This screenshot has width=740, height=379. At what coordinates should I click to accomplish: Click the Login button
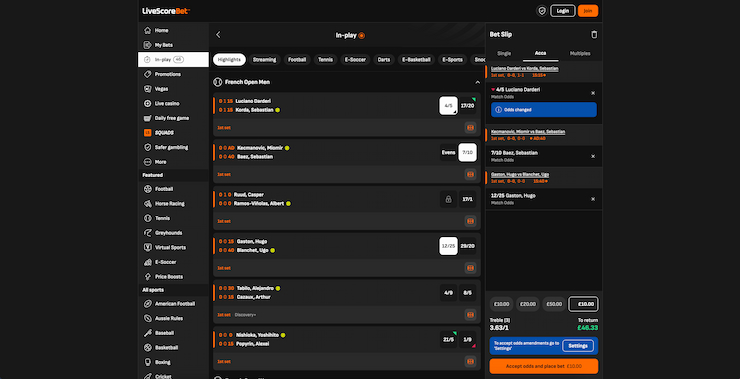click(563, 11)
